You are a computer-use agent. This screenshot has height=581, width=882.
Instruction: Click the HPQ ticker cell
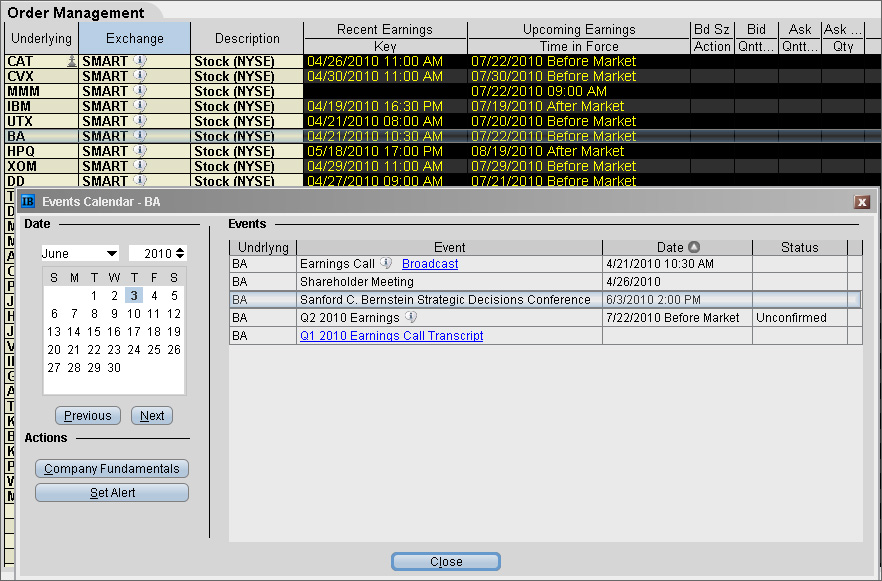[42, 151]
